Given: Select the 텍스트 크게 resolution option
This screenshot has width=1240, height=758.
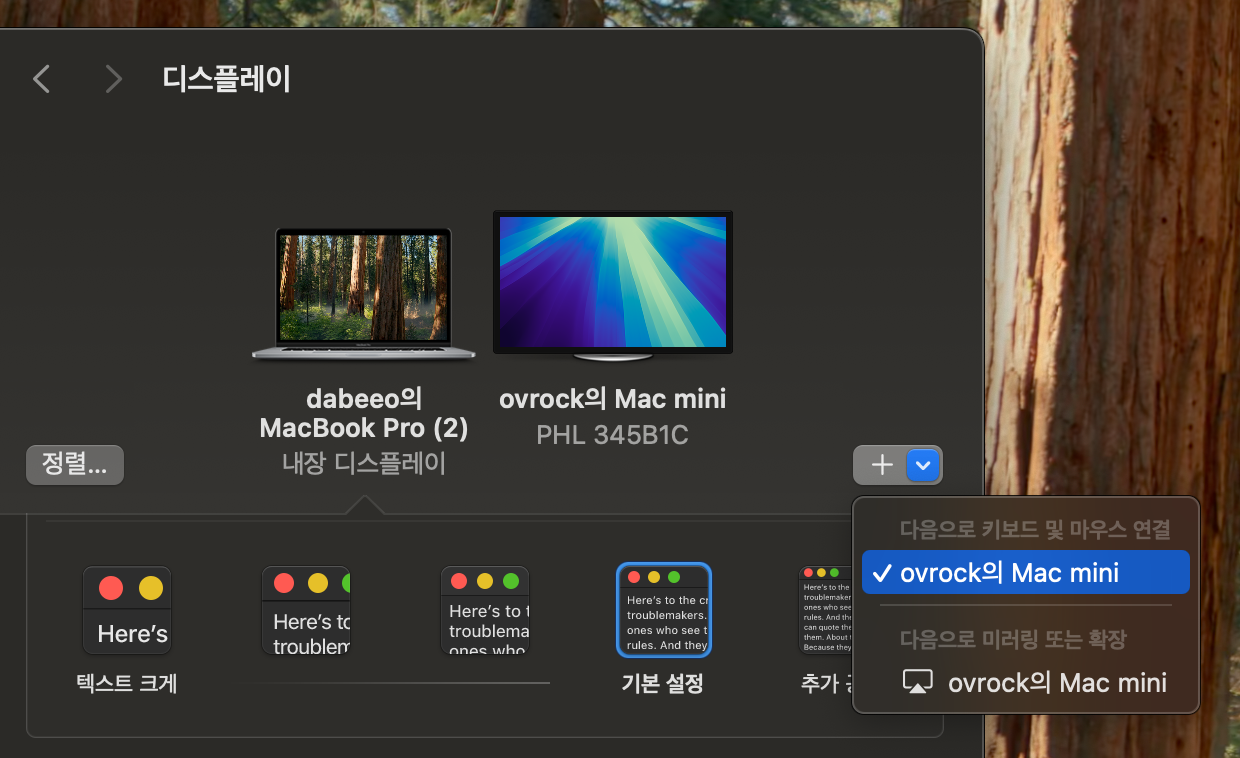Looking at the screenshot, I should [127, 610].
